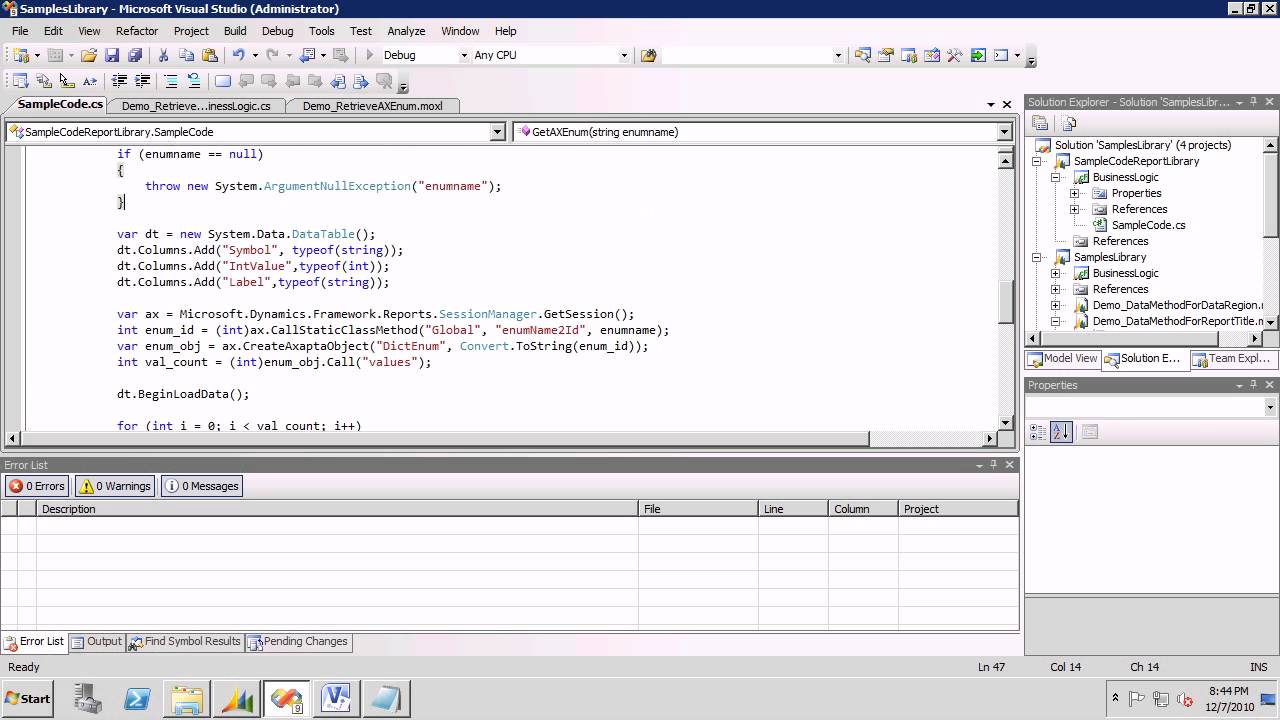Screen dimensions: 1280x720
Task: Click the Find search combo box field
Action: [752, 56]
